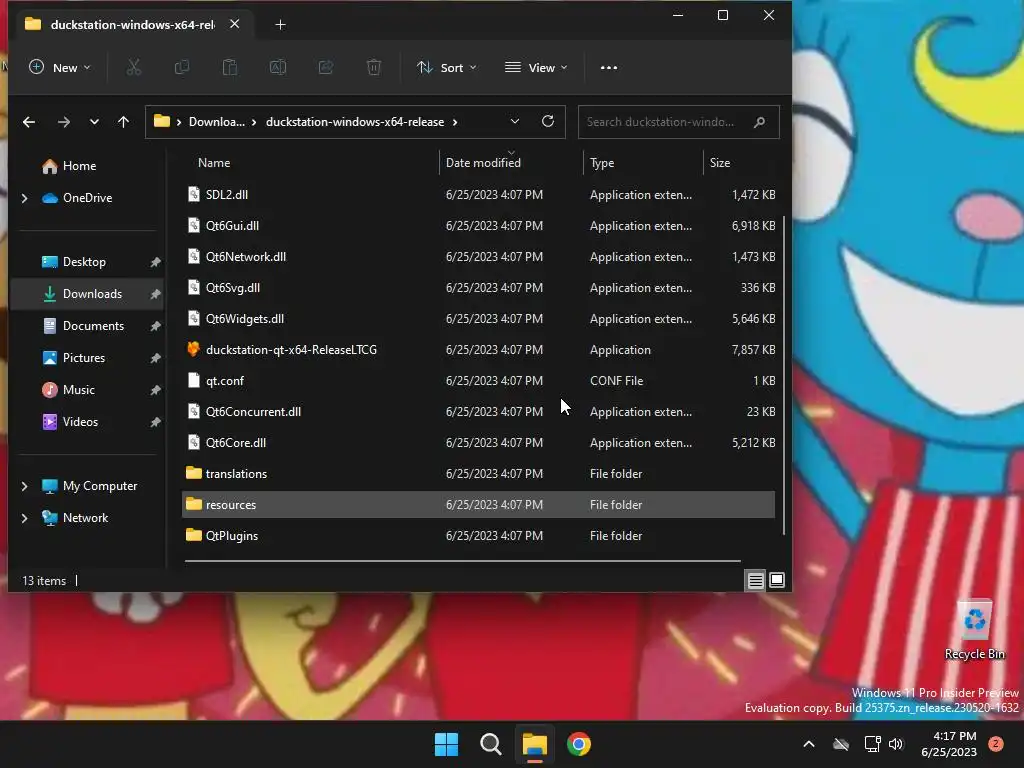This screenshot has width=1024, height=768.
Task: Open Documents in the sidebar
Action: [x=93, y=326]
